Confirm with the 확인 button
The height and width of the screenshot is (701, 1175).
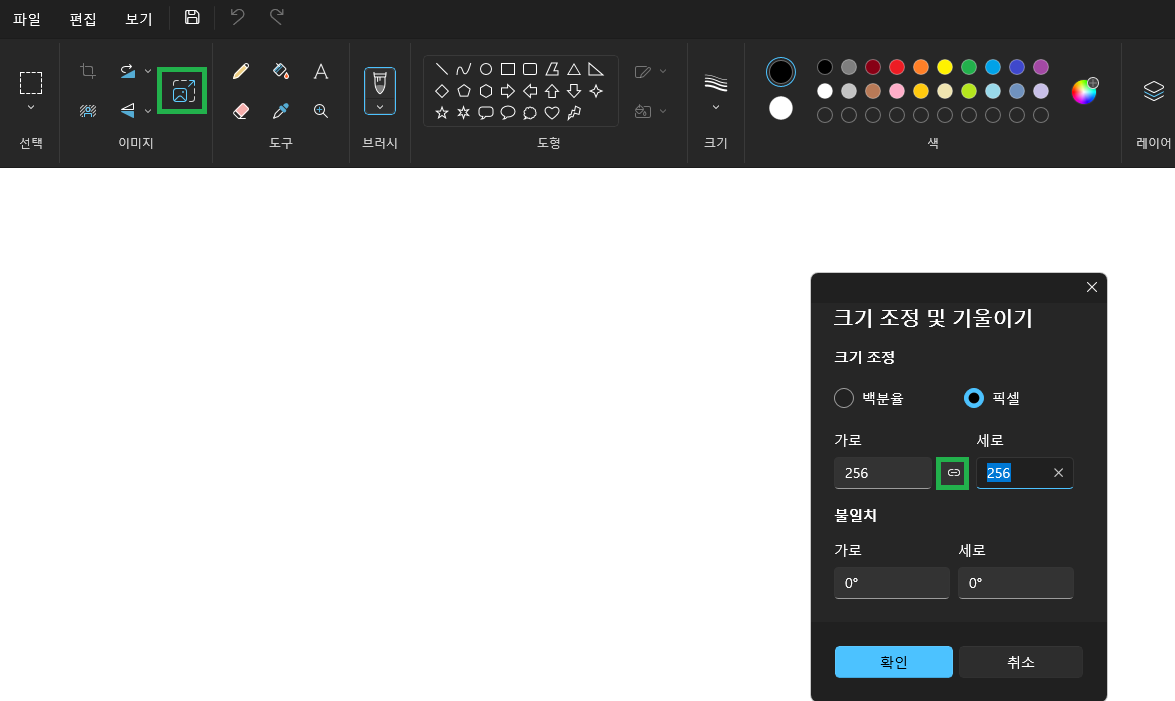pyautogui.click(x=893, y=662)
